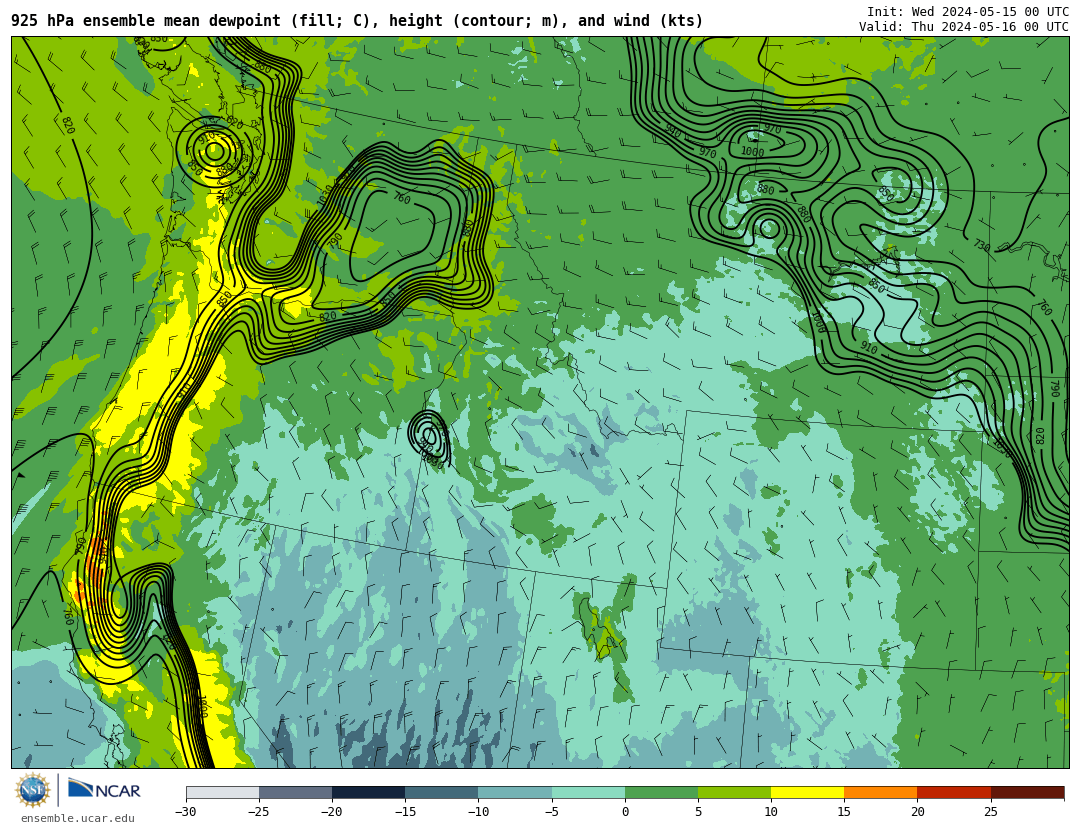The width and height of the screenshot is (1080, 831).
Task: Click the positive '15' colorbar tick label
Action: pyautogui.click(x=844, y=812)
